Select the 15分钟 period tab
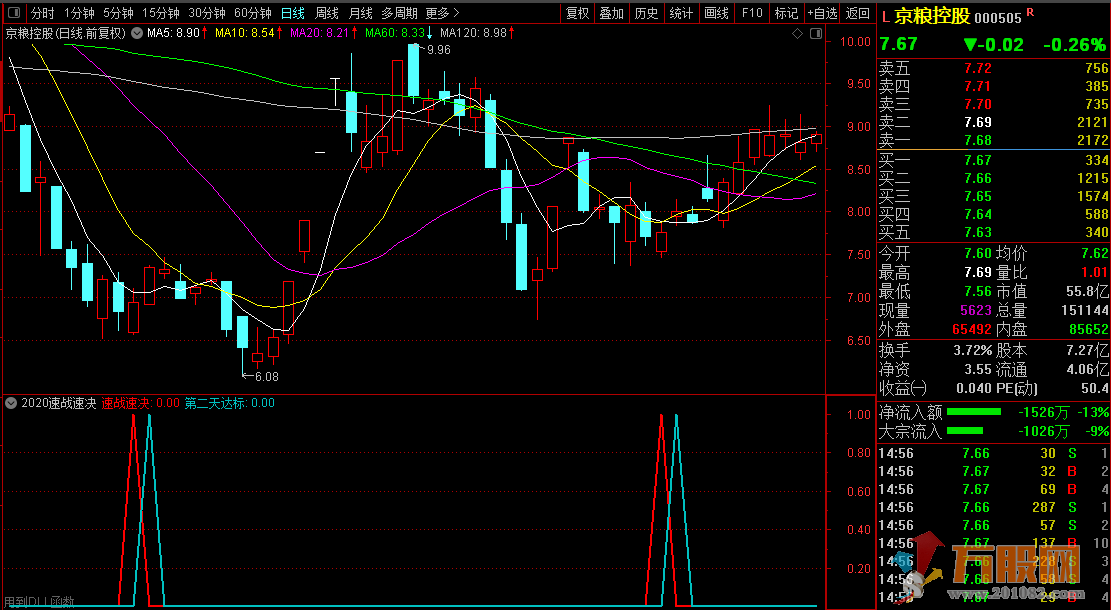The height and width of the screenshot is (610, 1111). click(160, 13)
